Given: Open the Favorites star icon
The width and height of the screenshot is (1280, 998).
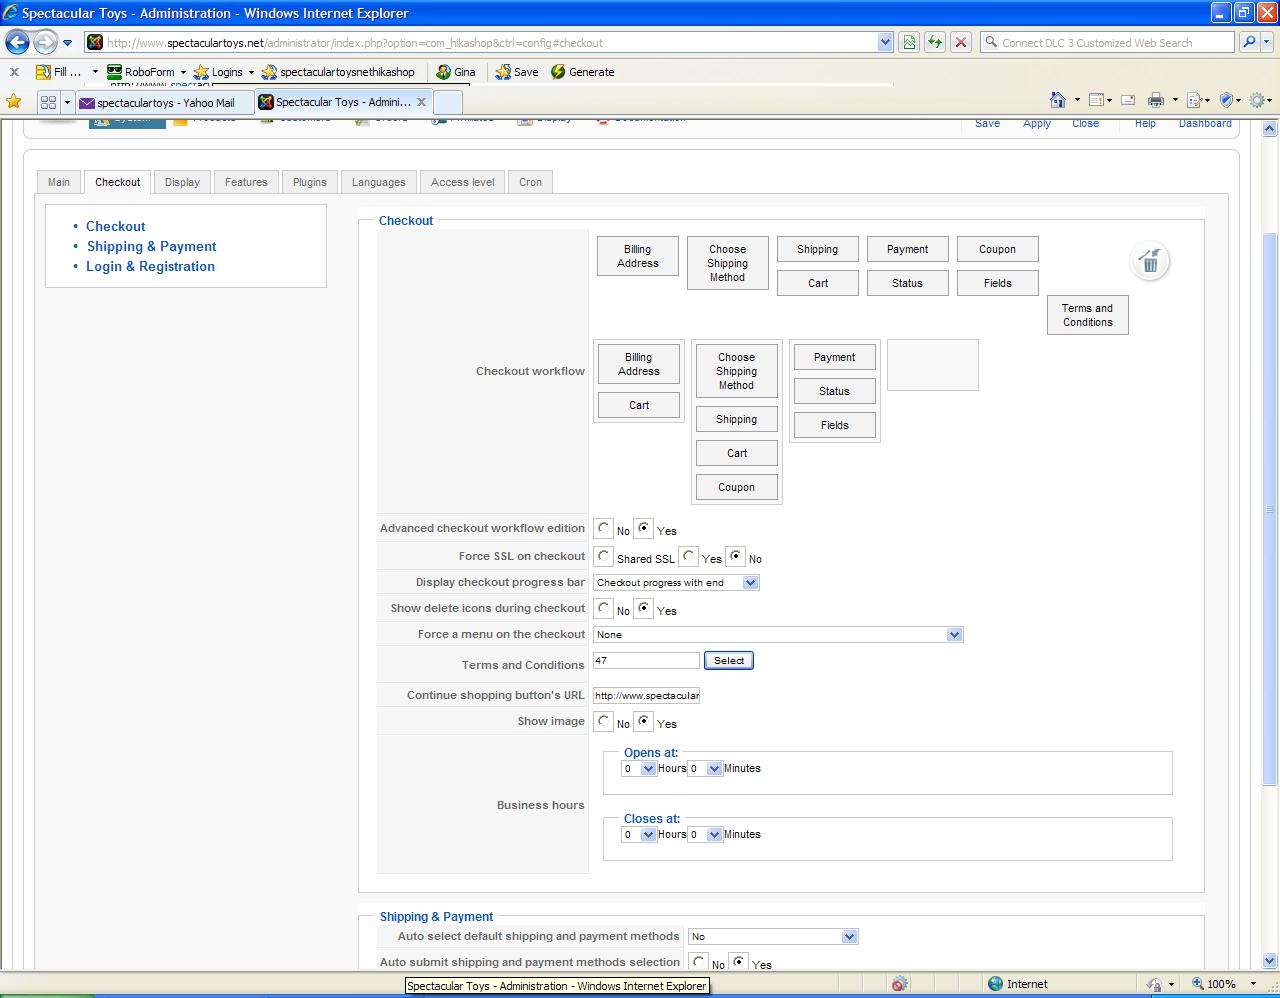Looking at the screenshot, I should coord(13,101).
